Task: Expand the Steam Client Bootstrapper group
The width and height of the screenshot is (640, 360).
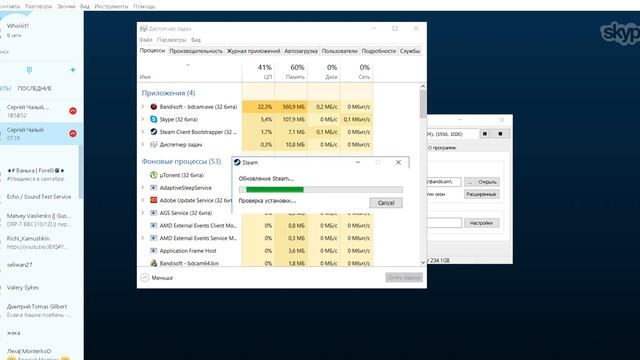Action: coord(142,132)
